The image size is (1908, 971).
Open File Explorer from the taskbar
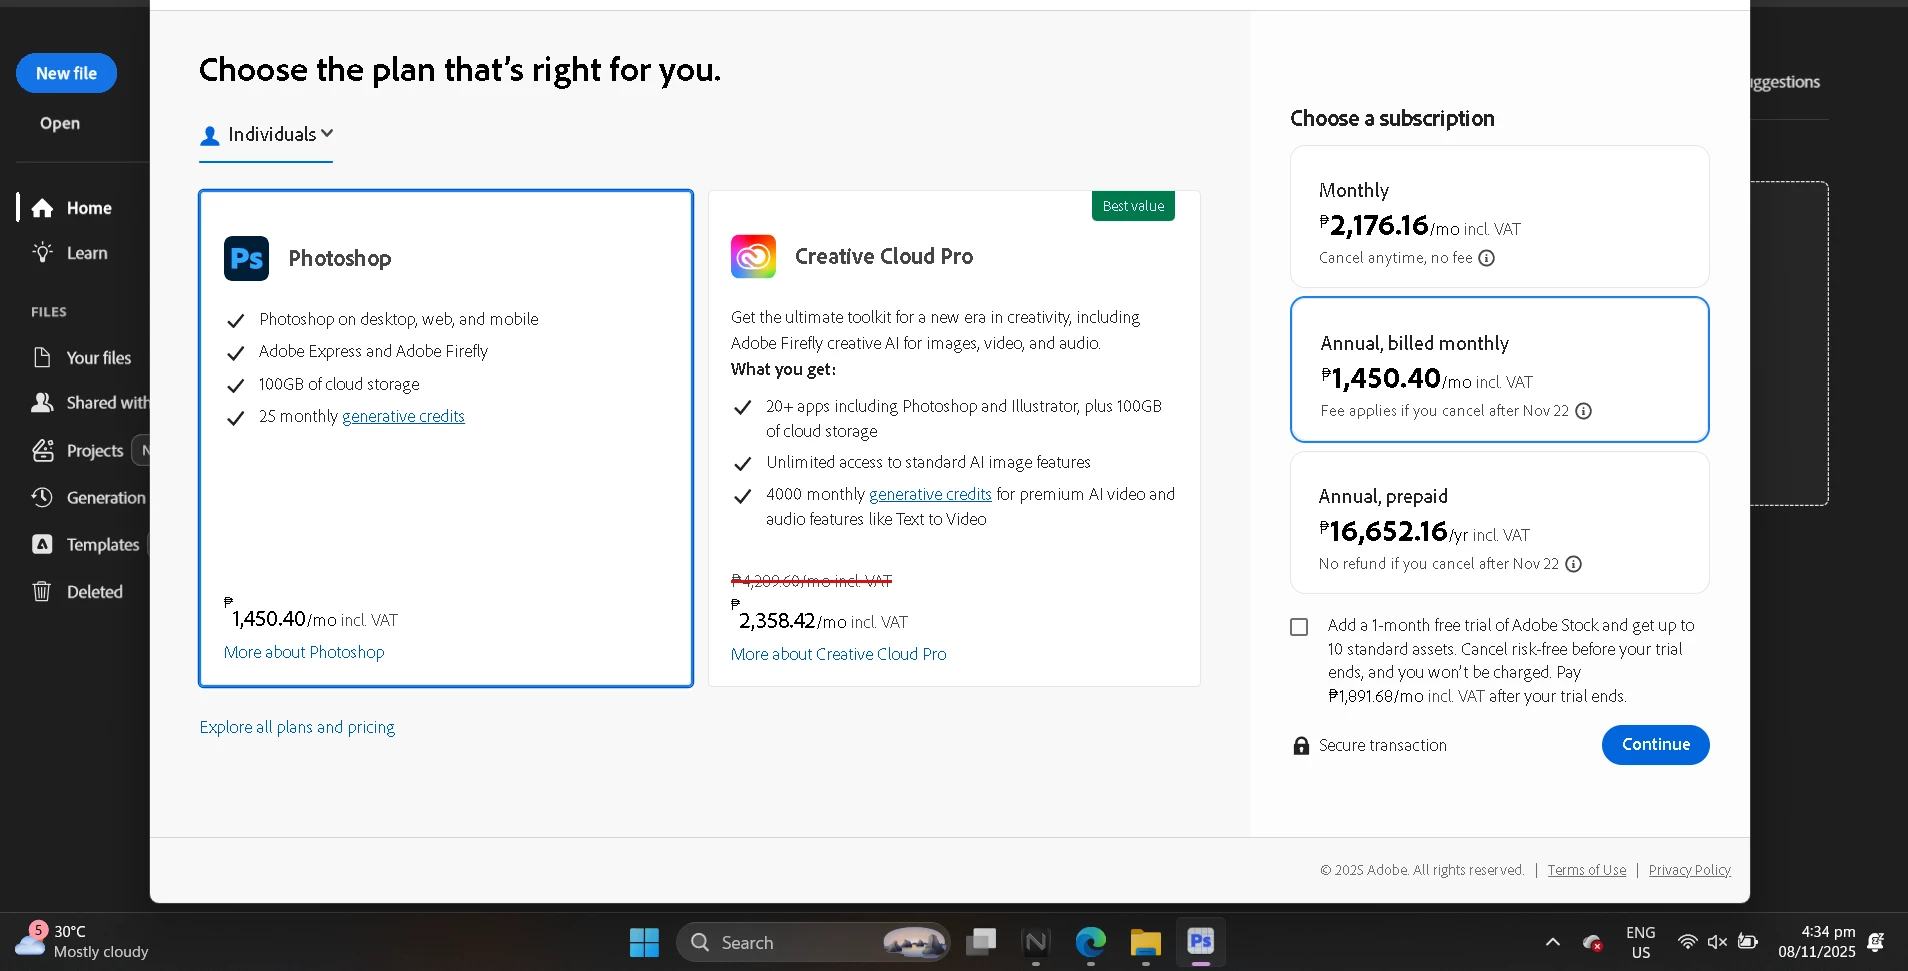point(1145,942)
